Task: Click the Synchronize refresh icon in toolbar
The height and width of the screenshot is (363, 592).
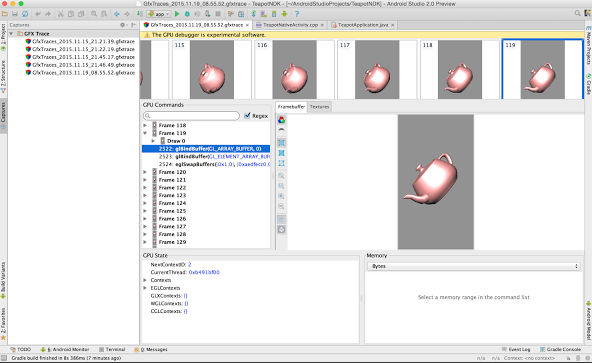Action: [x=25, y=14]
